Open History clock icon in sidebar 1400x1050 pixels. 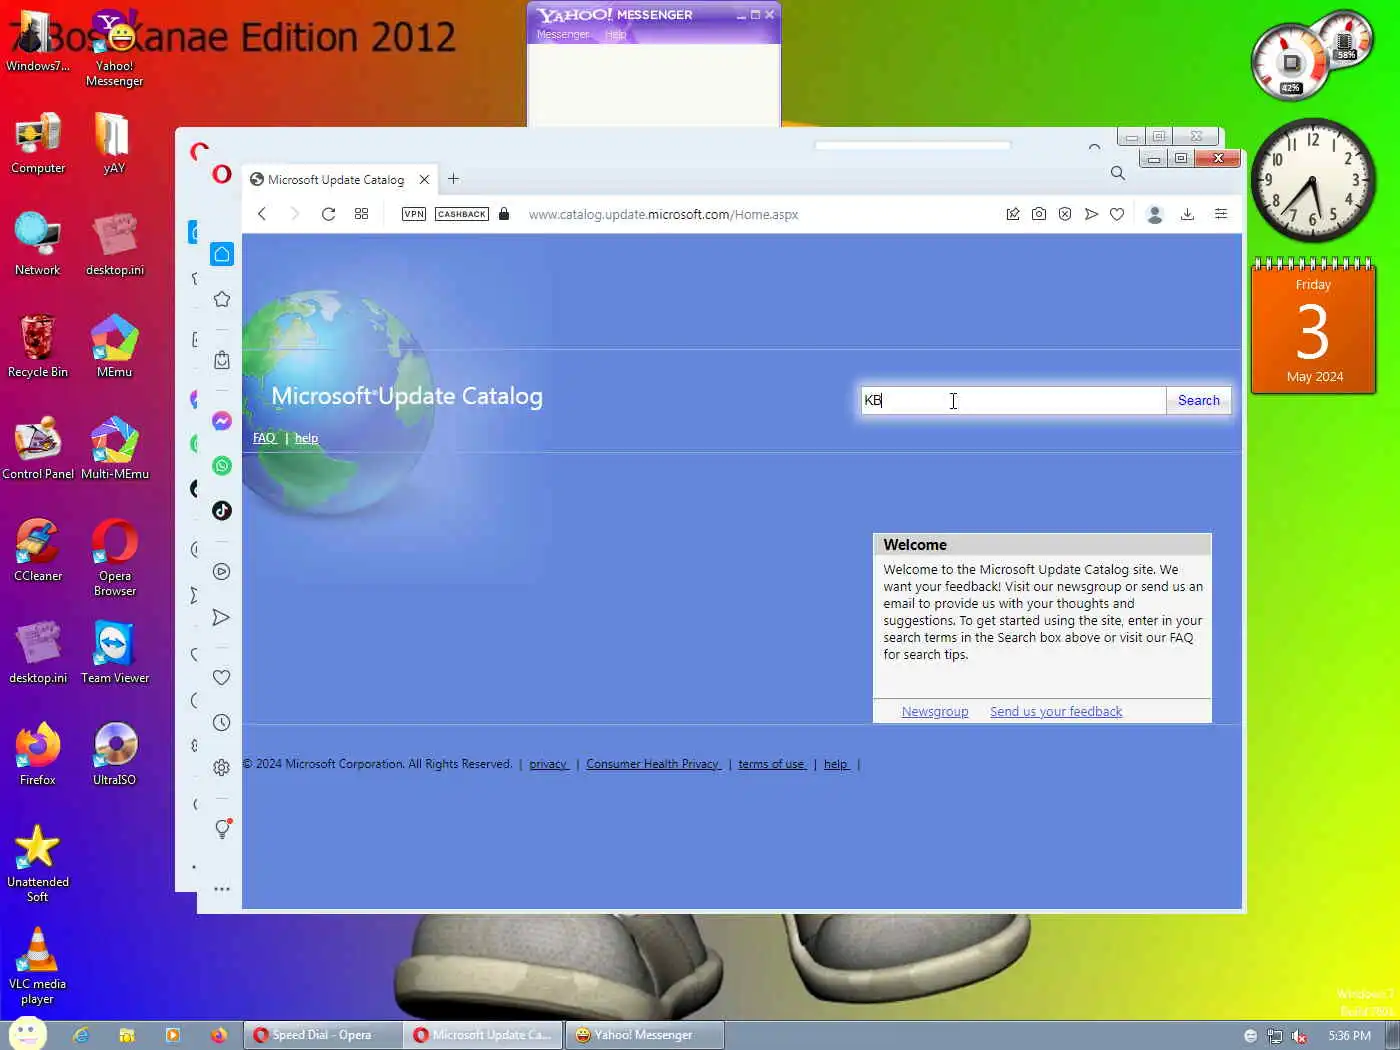222,723
